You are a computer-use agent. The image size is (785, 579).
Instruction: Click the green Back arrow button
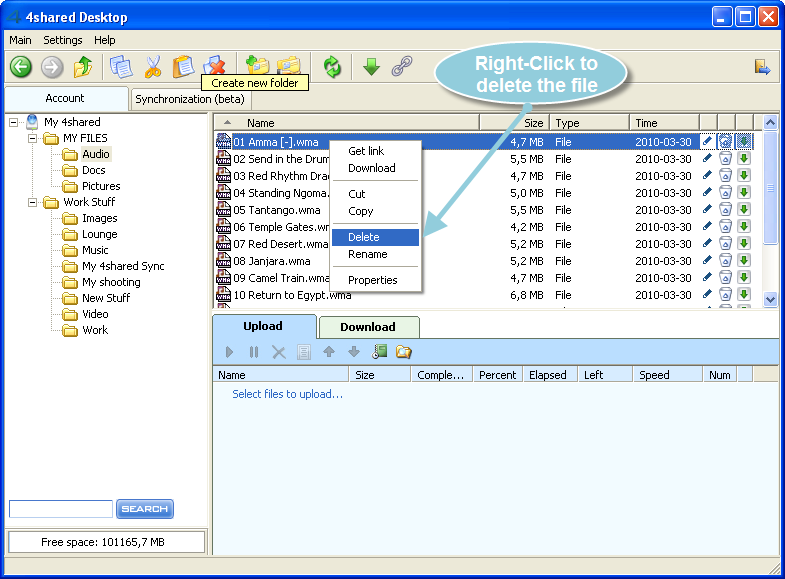click(21, 67)
